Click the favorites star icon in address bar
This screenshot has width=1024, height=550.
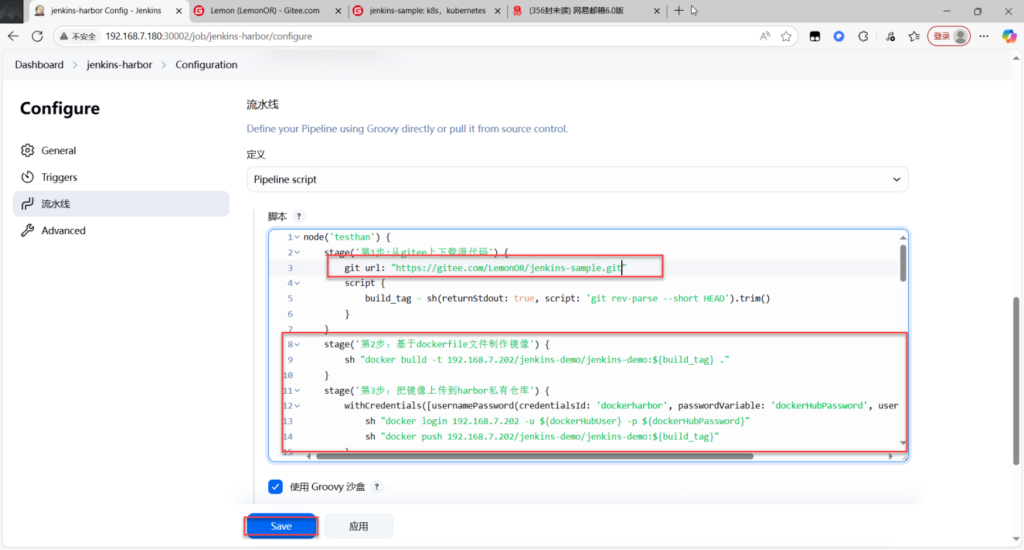(787, 36)
